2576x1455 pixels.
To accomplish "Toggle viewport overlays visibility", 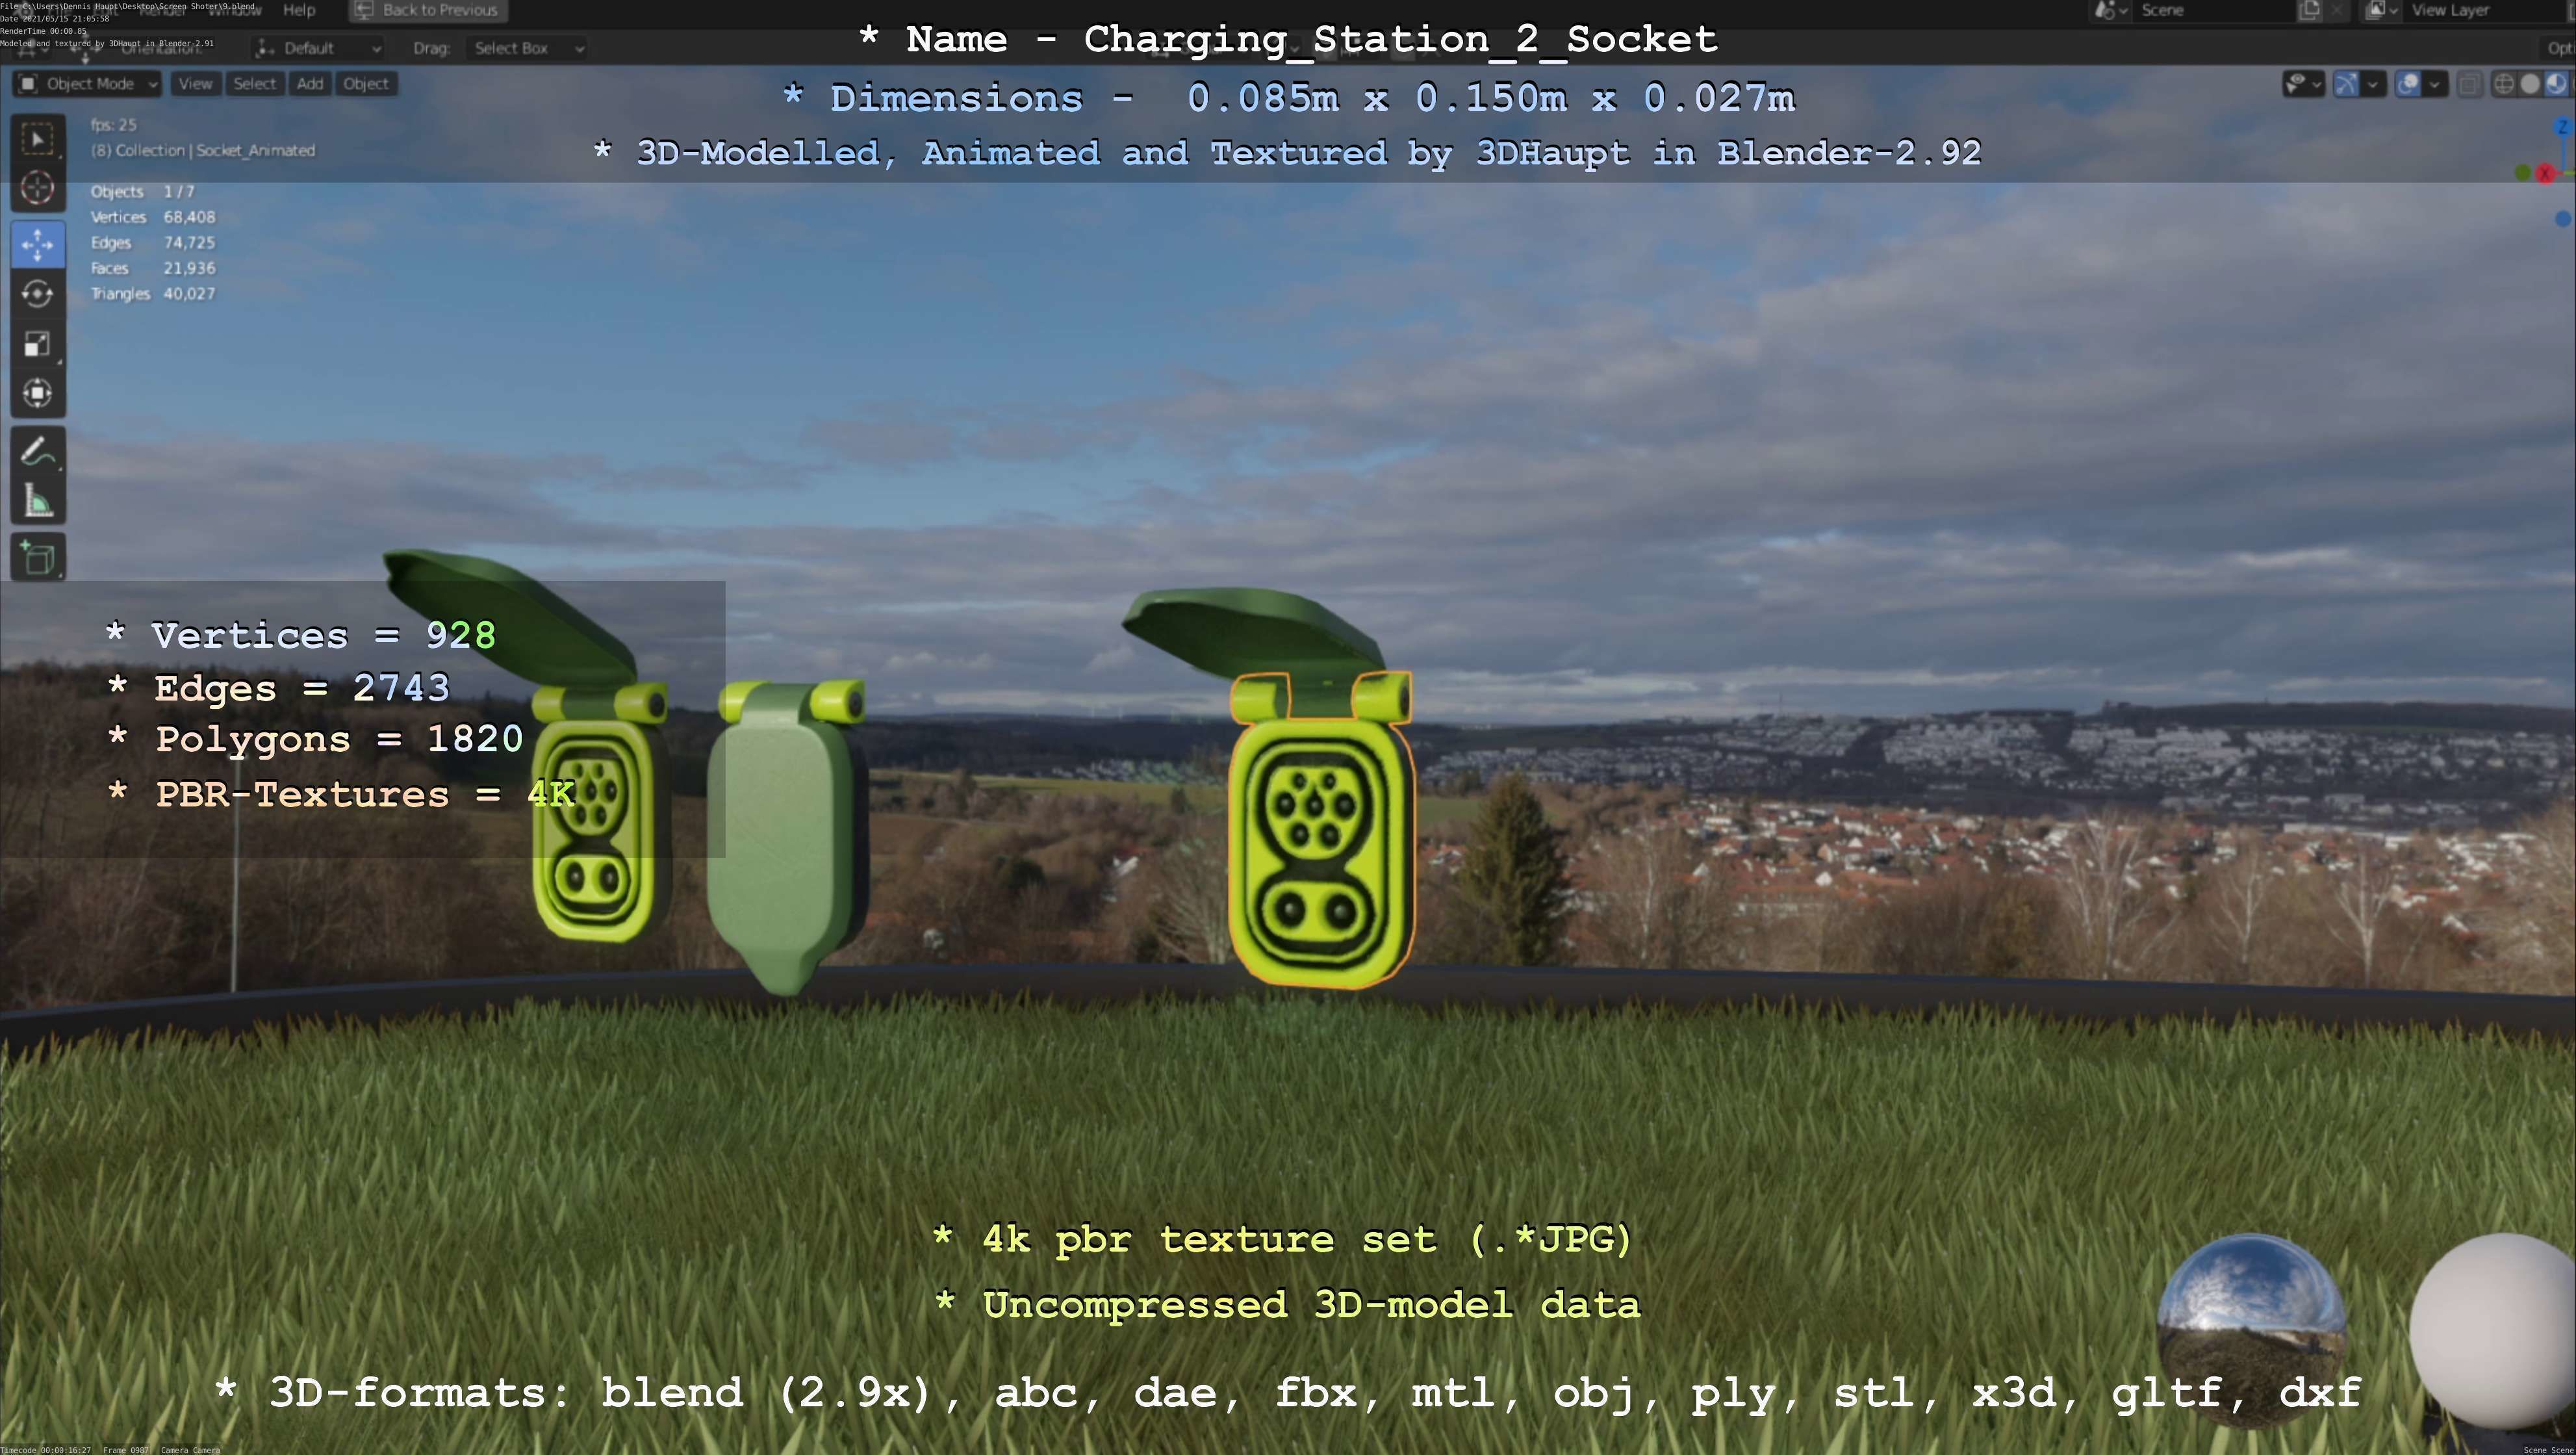I will point(2409,84).
